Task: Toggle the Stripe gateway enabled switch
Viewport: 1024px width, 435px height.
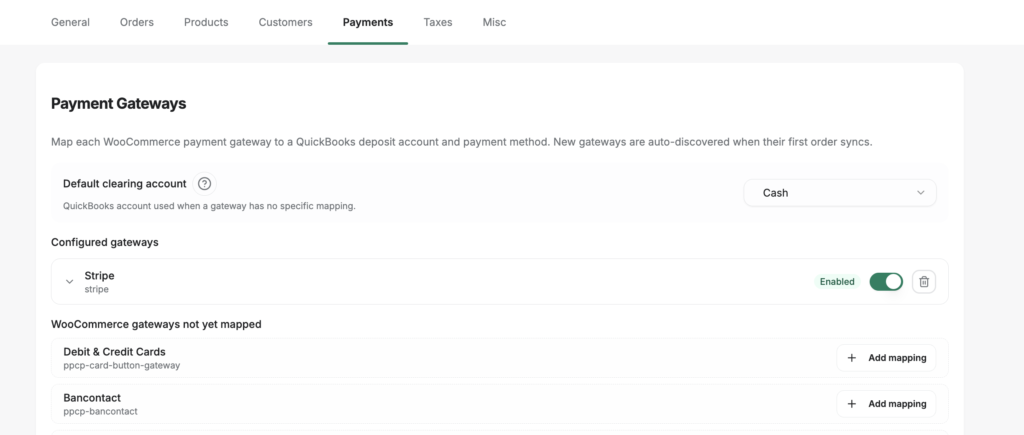Action: pyautogui.click(x=886, y=282)
